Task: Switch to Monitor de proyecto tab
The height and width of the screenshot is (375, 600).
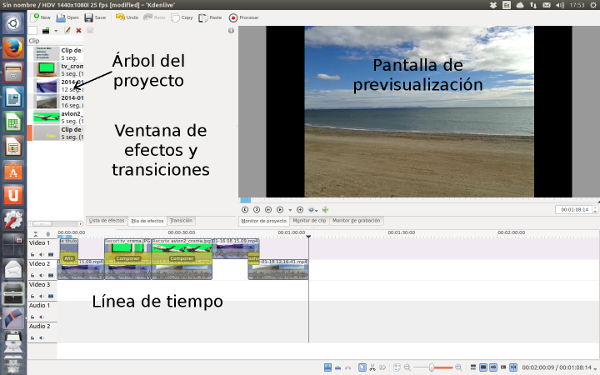Action: (x=264, y=221)
